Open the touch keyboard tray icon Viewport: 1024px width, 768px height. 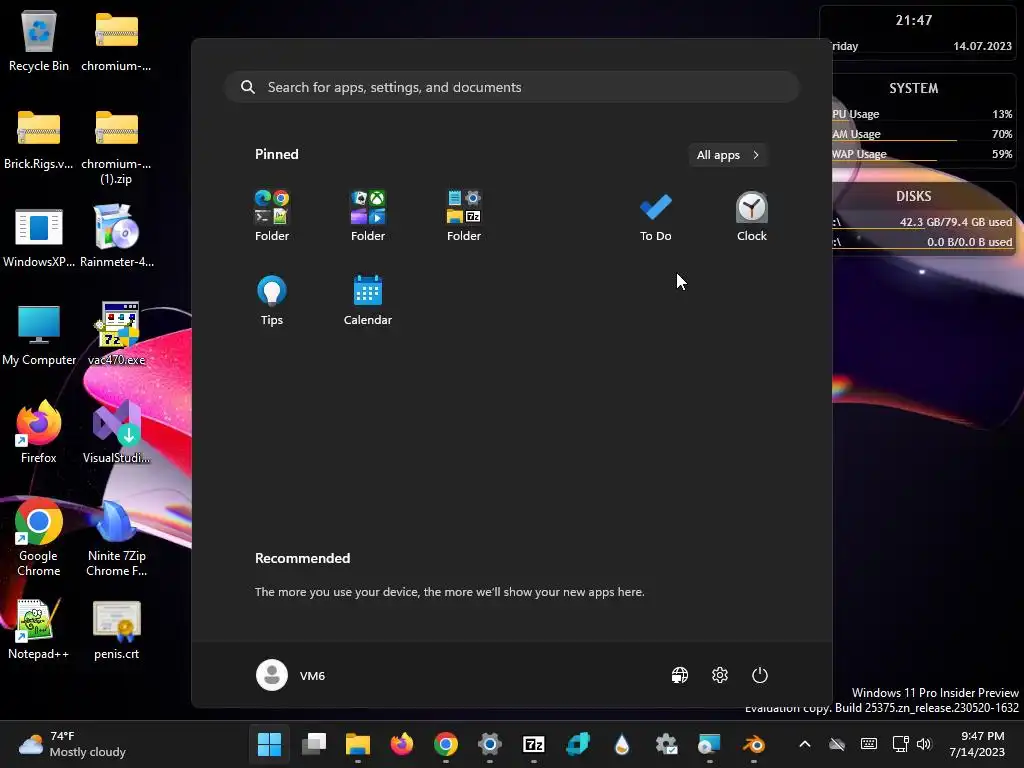tap(869, 744)
